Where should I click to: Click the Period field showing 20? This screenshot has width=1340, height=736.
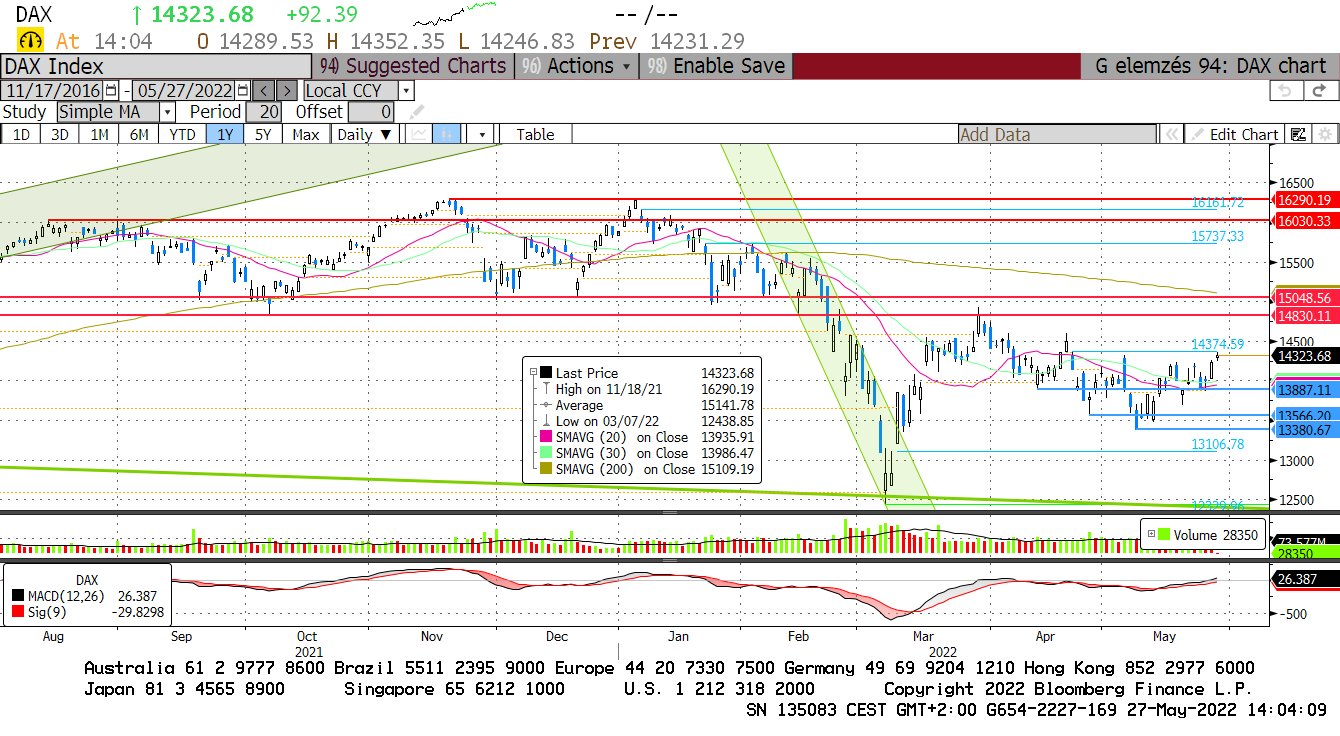point(264,112)
